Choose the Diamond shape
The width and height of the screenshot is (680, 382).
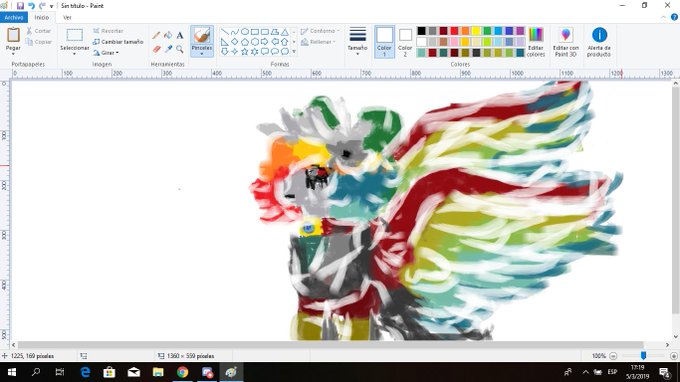click(235, 42)
